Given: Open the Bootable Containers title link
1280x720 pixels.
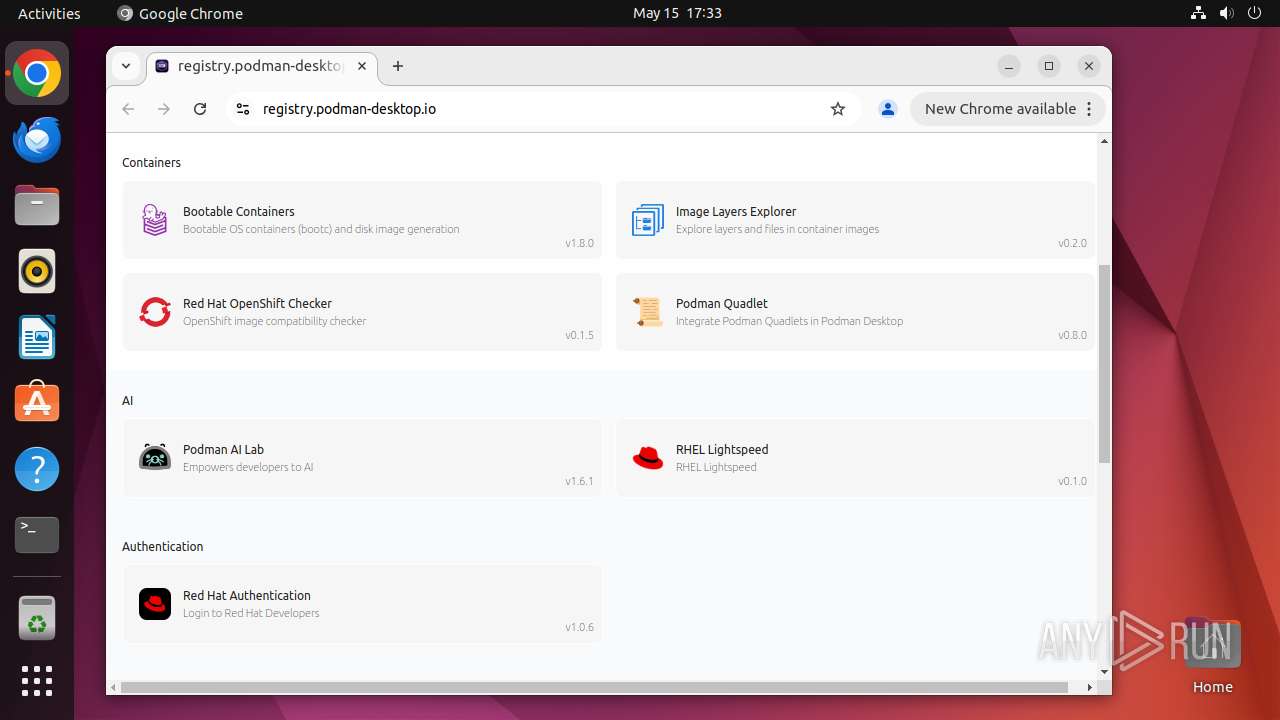Looking at the screenshot, I should [239, 211].
